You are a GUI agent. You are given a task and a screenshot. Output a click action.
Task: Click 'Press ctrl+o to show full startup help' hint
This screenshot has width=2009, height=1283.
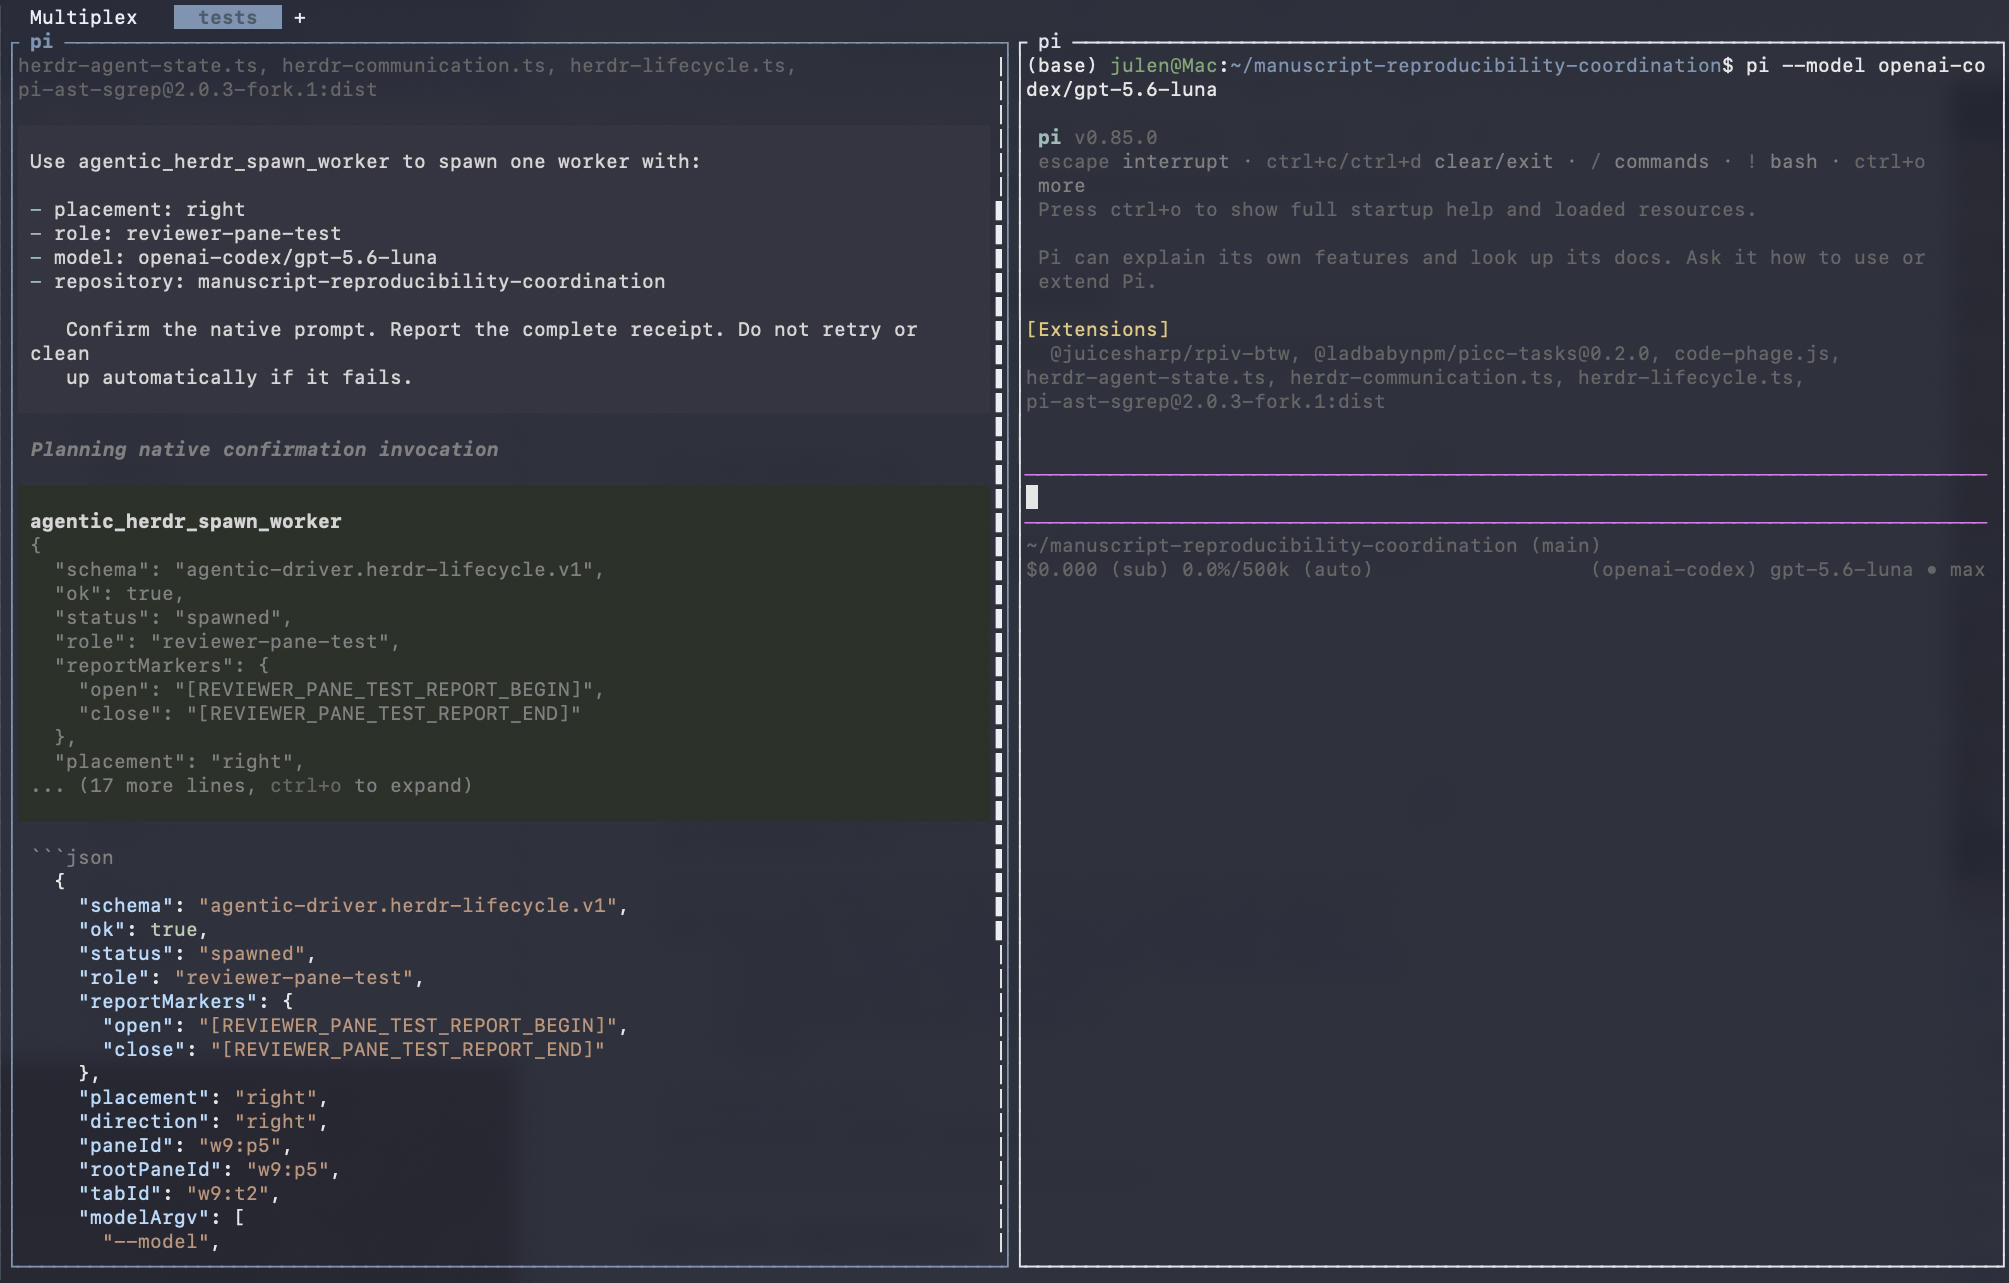[1397, 209]
